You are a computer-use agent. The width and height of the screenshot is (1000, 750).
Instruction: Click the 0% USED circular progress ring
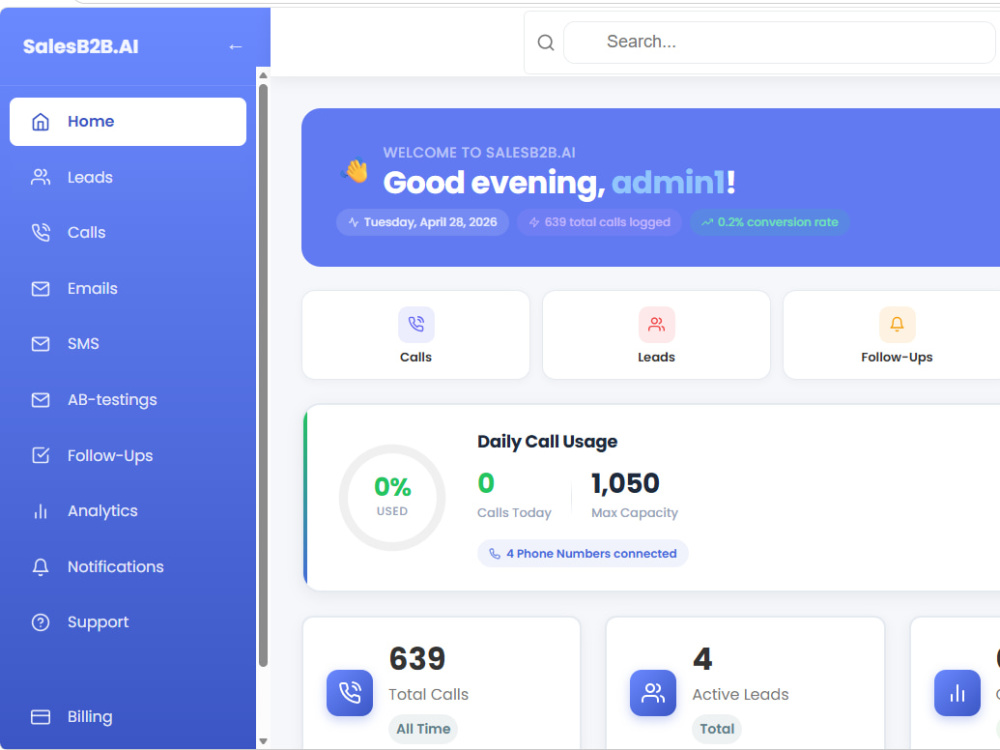point(392,497)
